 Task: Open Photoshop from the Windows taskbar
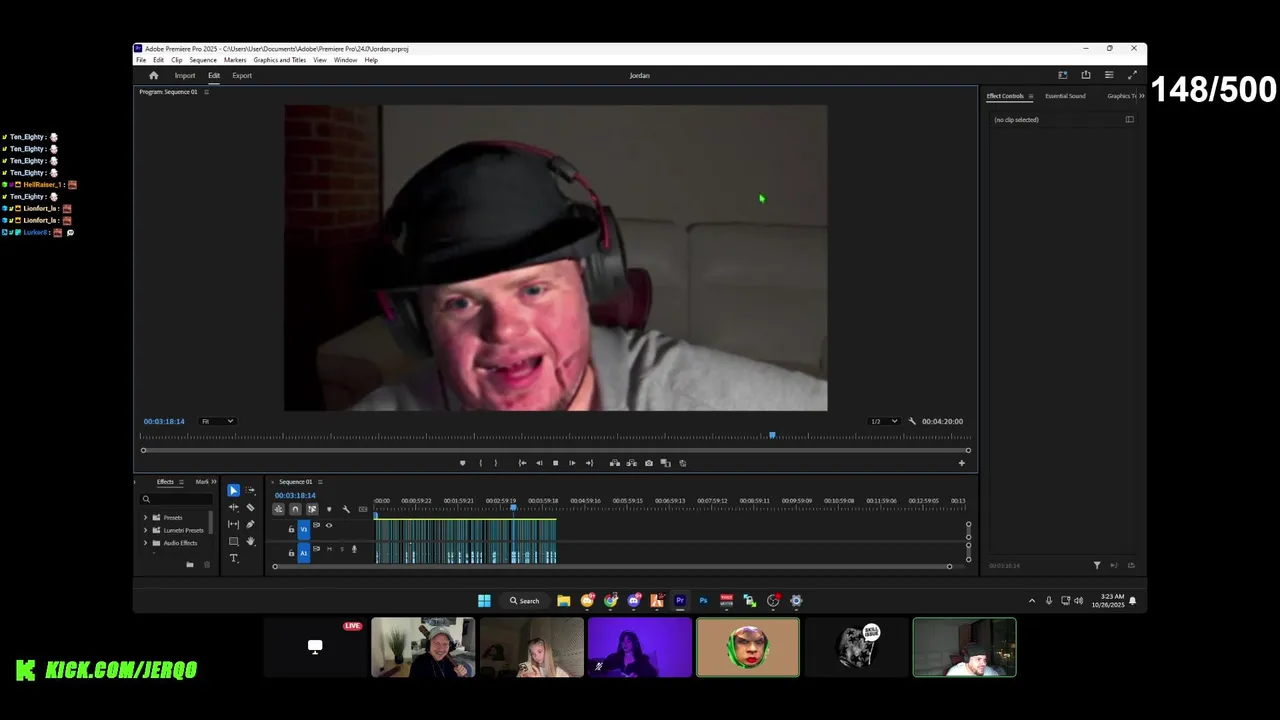click(703, 601)
